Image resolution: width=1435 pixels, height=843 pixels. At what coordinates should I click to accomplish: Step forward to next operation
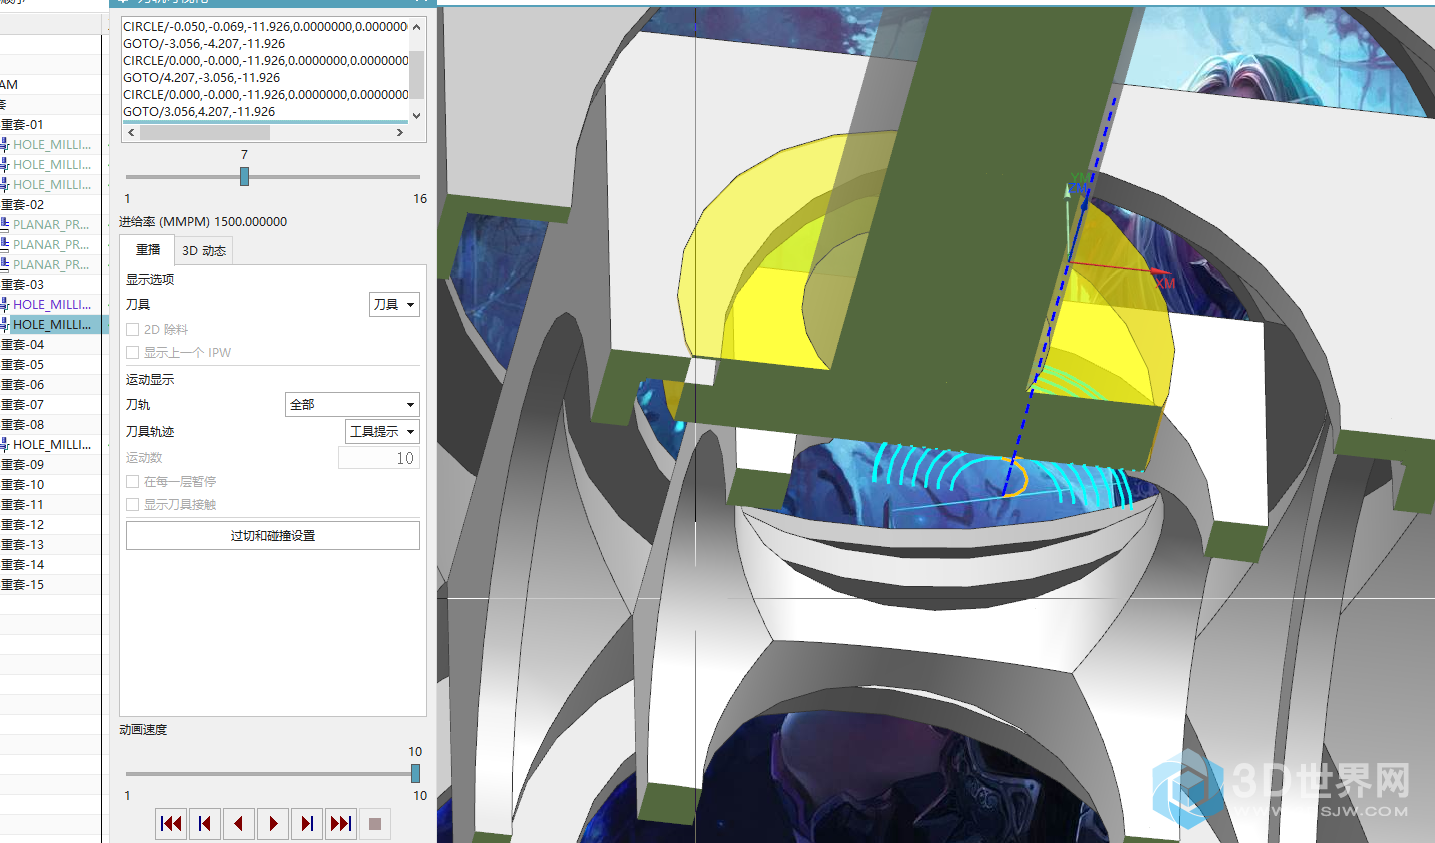pyautogui.click(x=307, y=823)
